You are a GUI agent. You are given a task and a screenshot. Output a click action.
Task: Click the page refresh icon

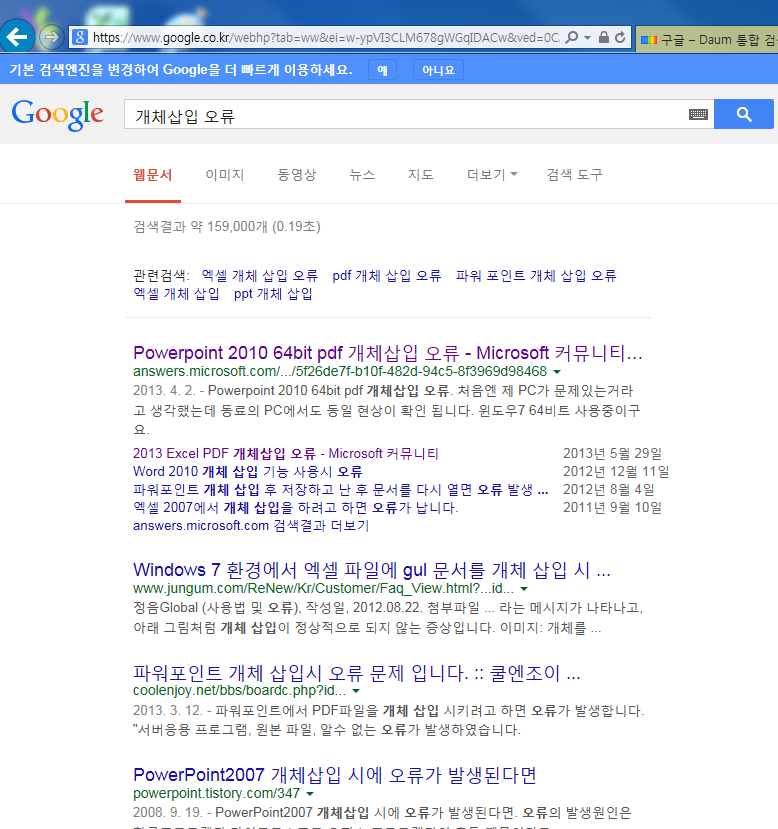tap(620, 37)
